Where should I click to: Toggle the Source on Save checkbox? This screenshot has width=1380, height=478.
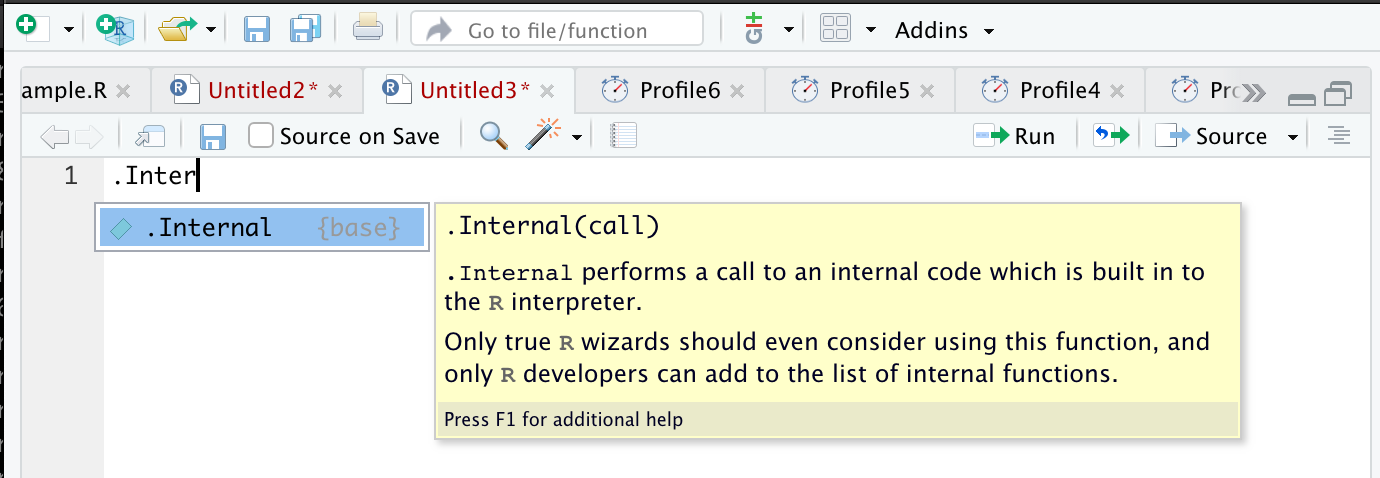pyautogui.click(x=261, y=135)
